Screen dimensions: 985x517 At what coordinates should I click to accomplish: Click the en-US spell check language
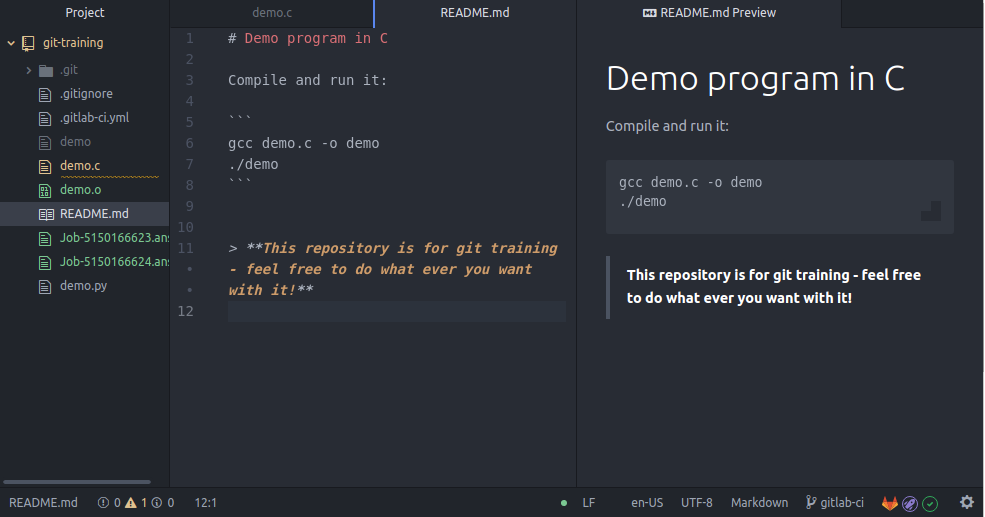click(647, 503)
